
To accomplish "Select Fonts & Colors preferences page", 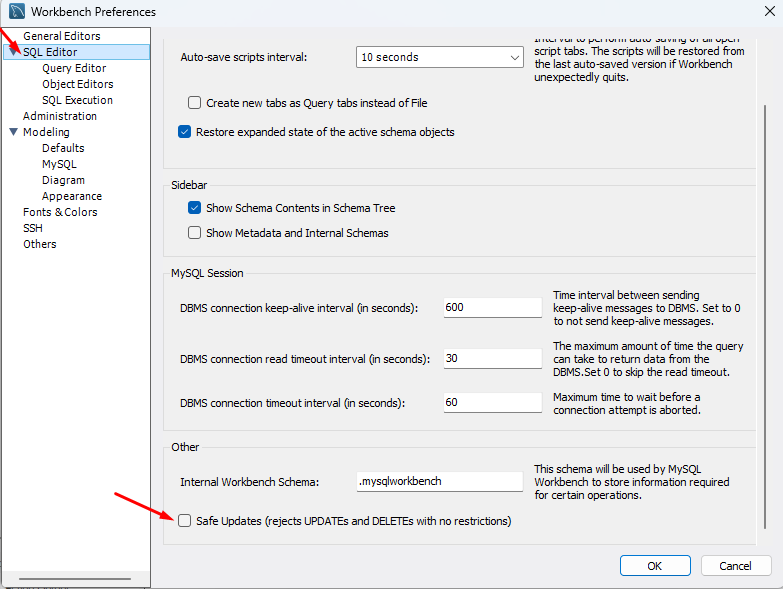I will pyautogui.click(x=60, y=212).
